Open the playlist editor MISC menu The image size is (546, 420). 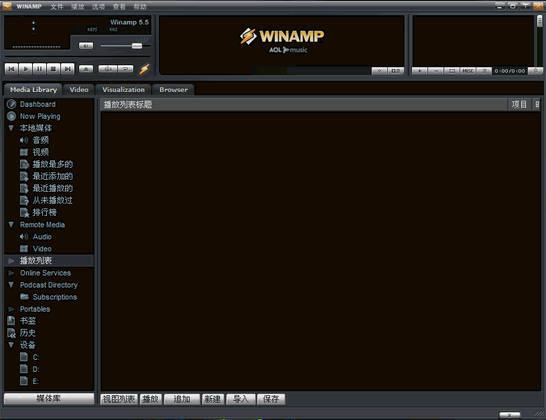click(x=468, y=71)
